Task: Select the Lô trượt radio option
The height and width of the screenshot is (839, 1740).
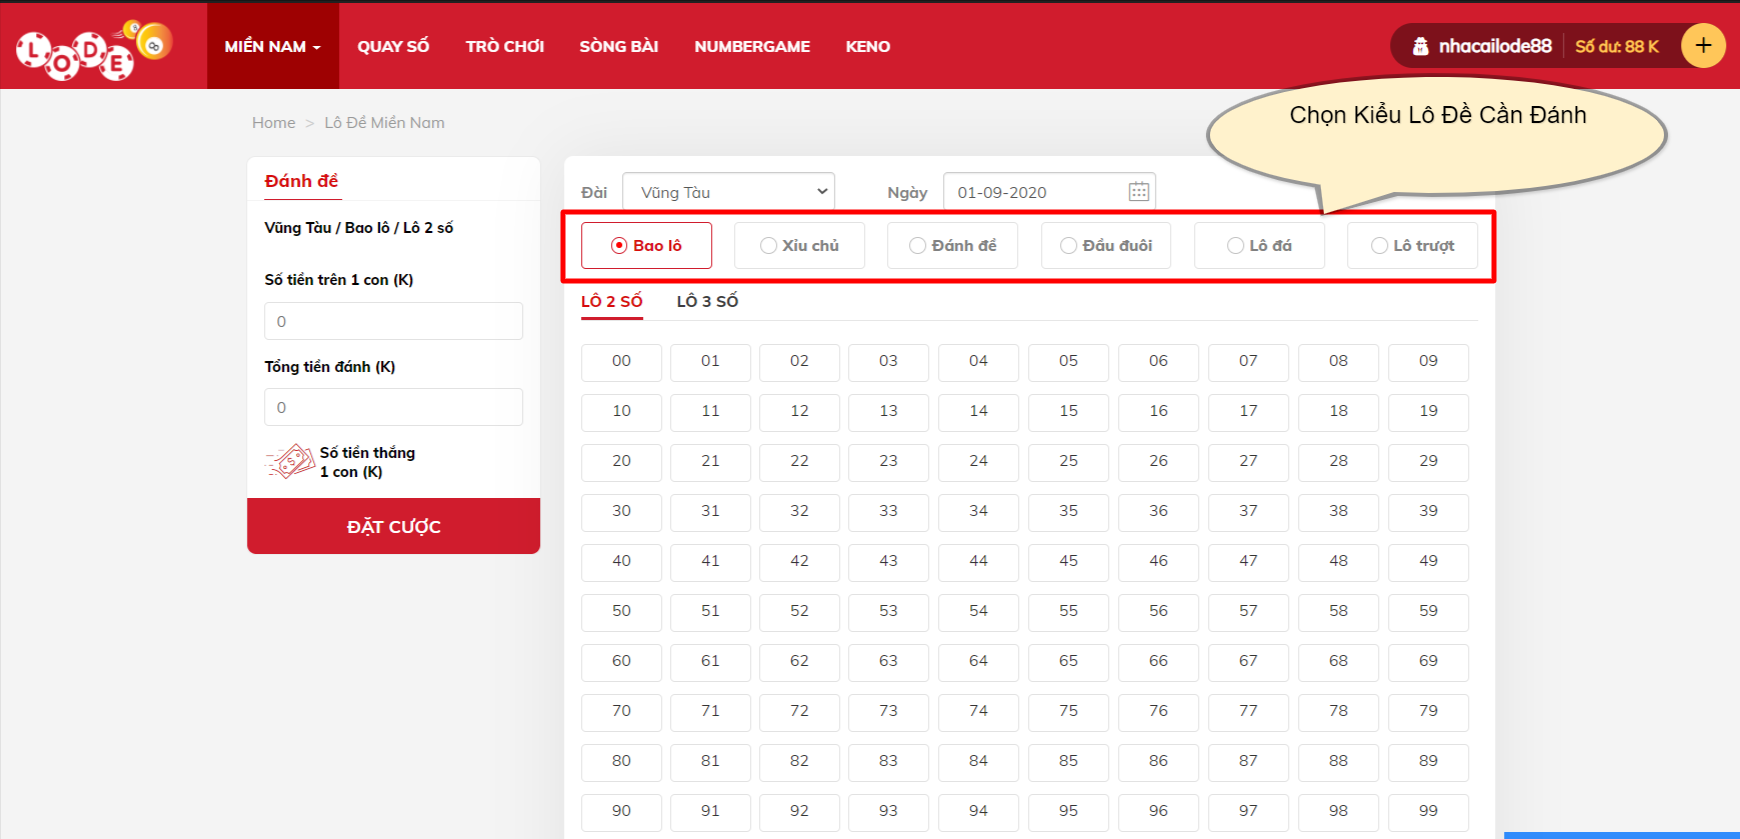Action: [1412, 246]
